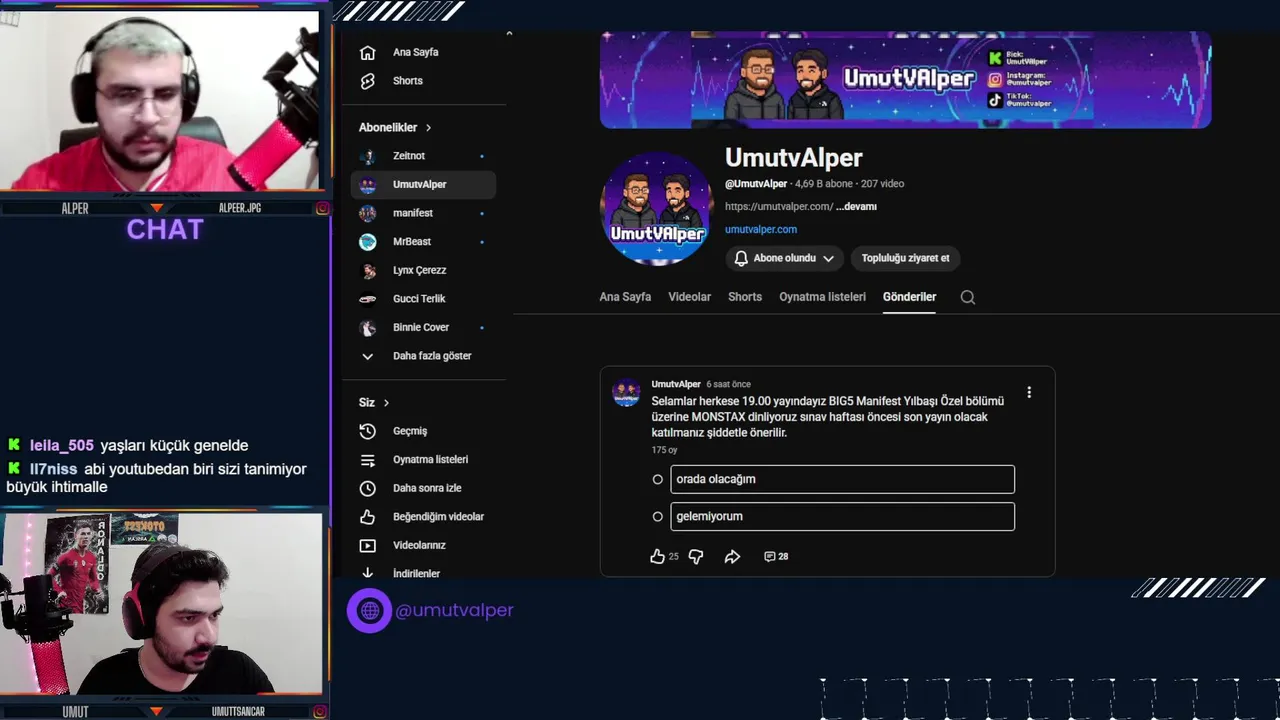
Task: Click the https://umutvalper.com/ description link
Action: pos(779,207)
